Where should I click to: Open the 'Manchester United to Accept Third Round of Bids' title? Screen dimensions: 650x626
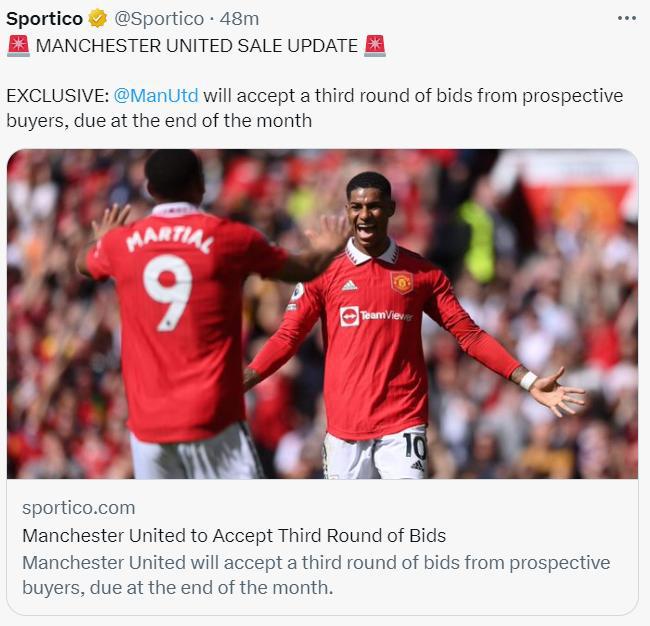[234, 536]
